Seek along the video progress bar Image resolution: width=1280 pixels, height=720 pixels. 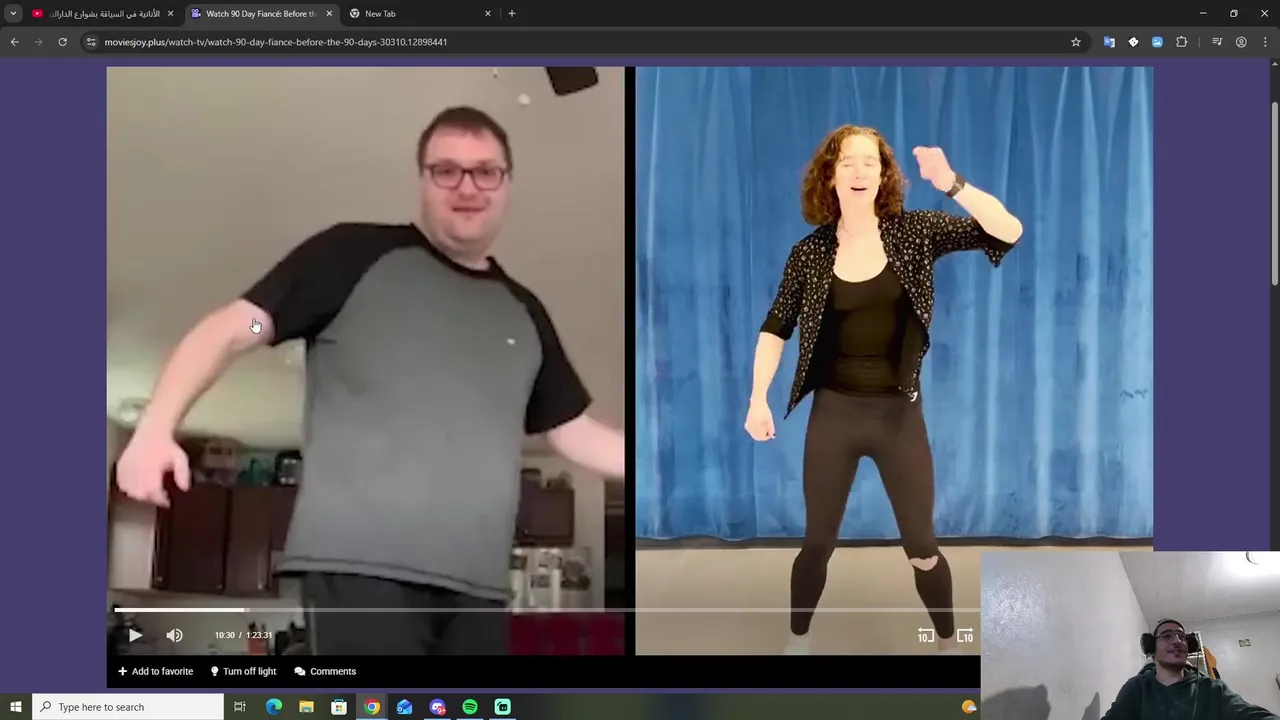click(547, 609)
